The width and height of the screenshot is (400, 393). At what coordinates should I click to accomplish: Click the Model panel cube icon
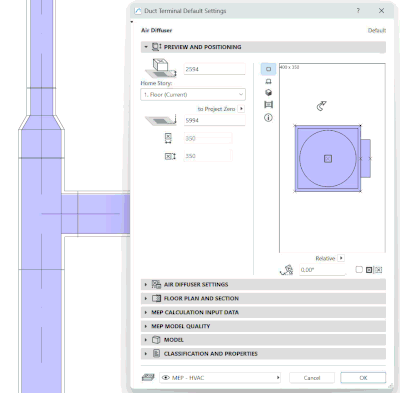156,340
